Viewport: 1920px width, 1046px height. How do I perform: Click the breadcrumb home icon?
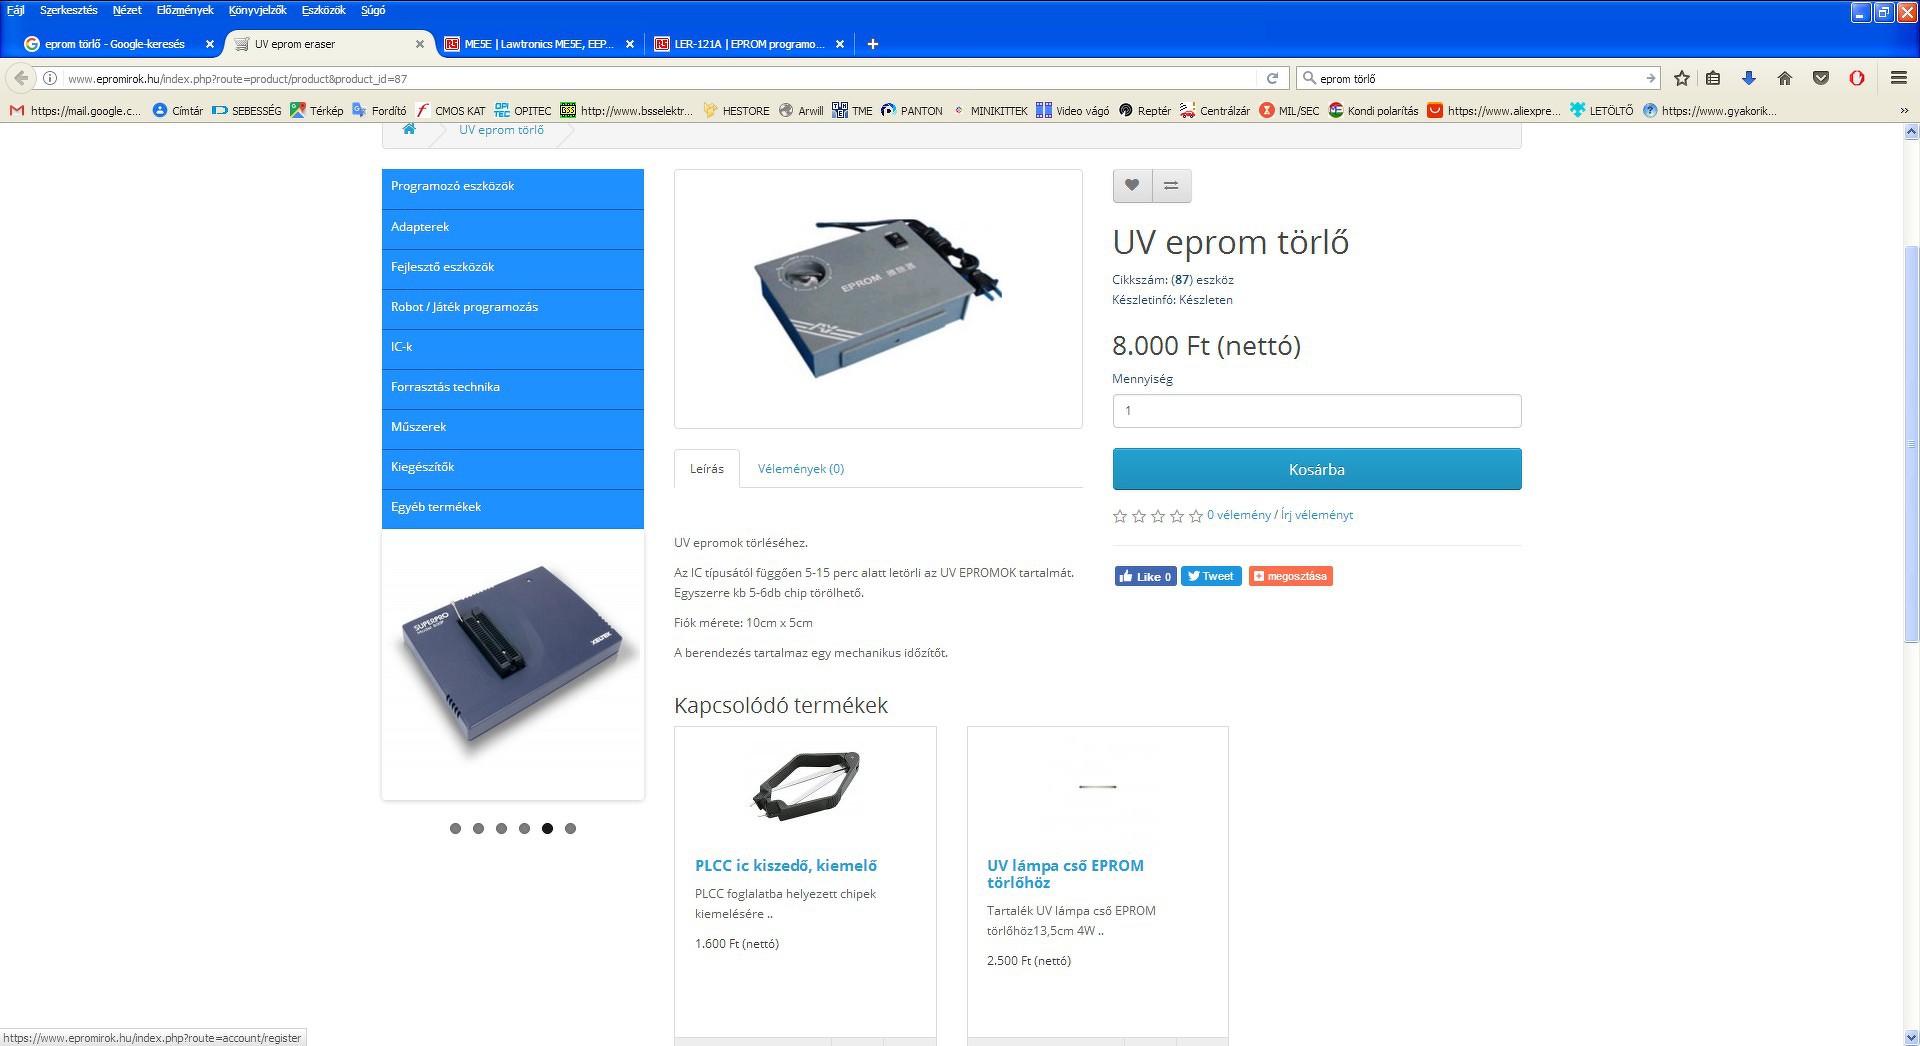[409, 130]
